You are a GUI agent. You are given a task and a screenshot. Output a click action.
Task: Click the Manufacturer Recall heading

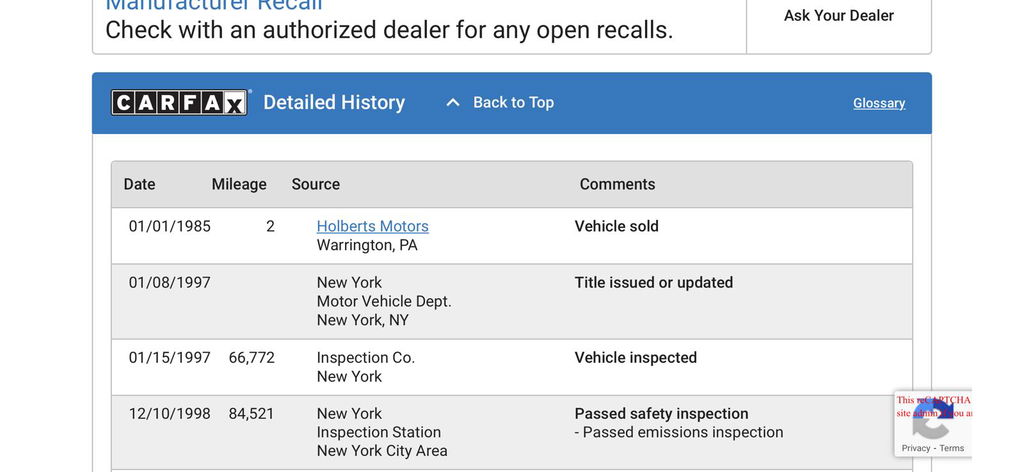pos(214,5)
